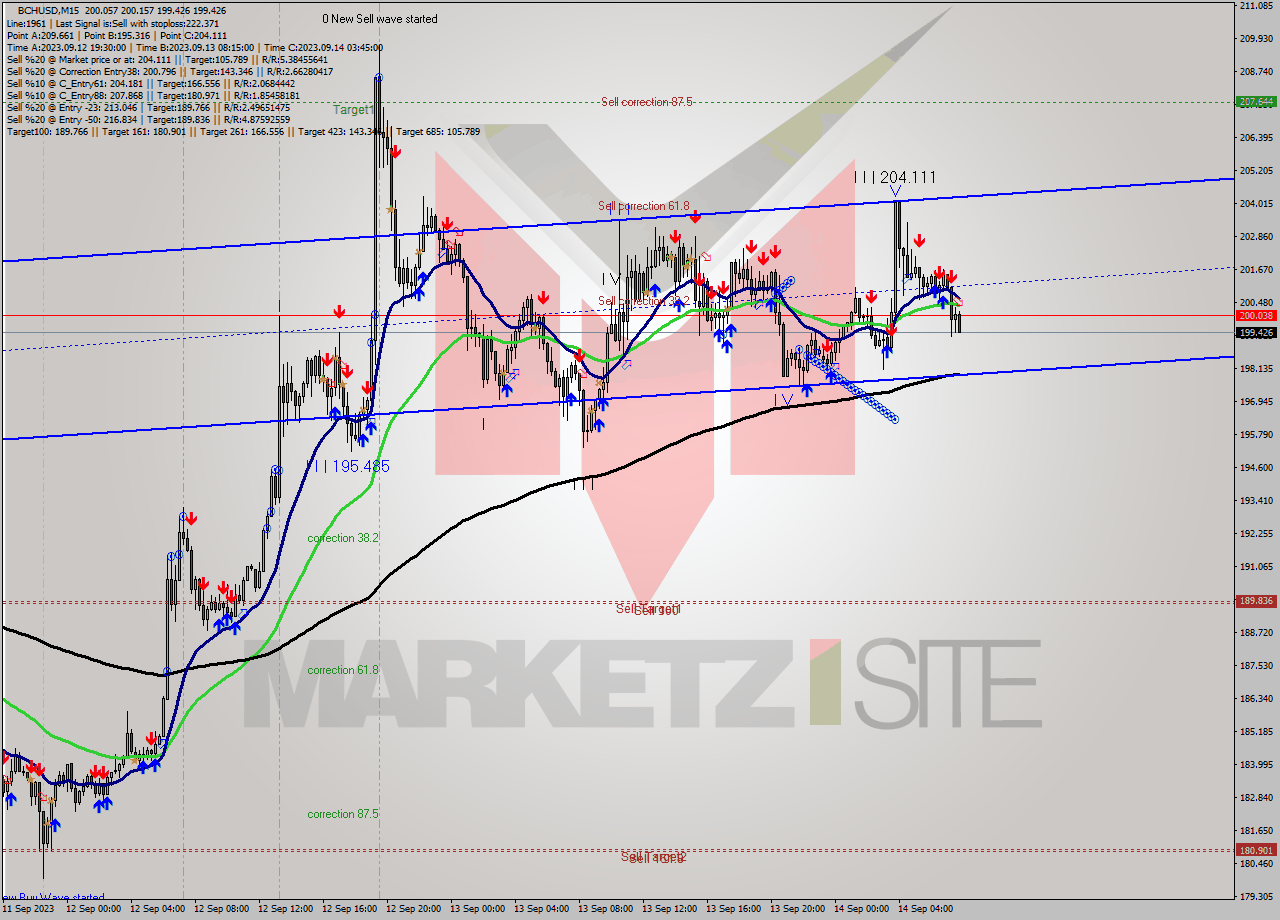Image resolution: width=1280 pixels, height=920 pixels.
Task: Click the '14 Sep 04:00' time label
Action: click(x=925, y=910)
